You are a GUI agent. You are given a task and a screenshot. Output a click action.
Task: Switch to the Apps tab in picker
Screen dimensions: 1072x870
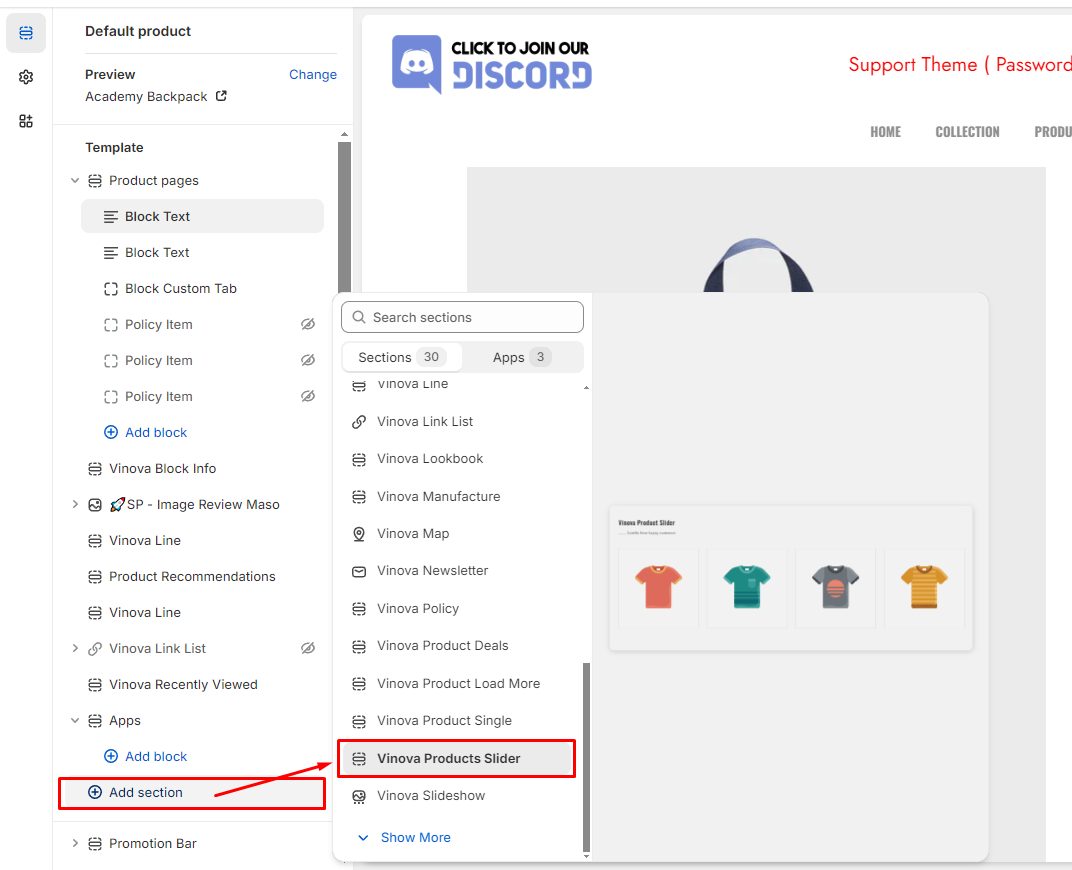(522, 357)
